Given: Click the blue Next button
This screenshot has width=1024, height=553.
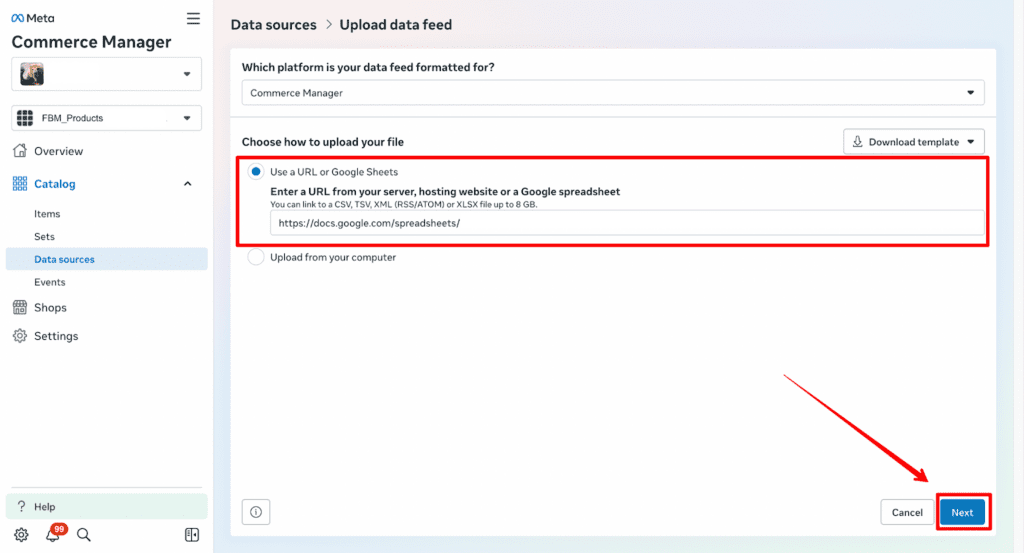Looking at the screenshot, I should [x=962, y=513].
